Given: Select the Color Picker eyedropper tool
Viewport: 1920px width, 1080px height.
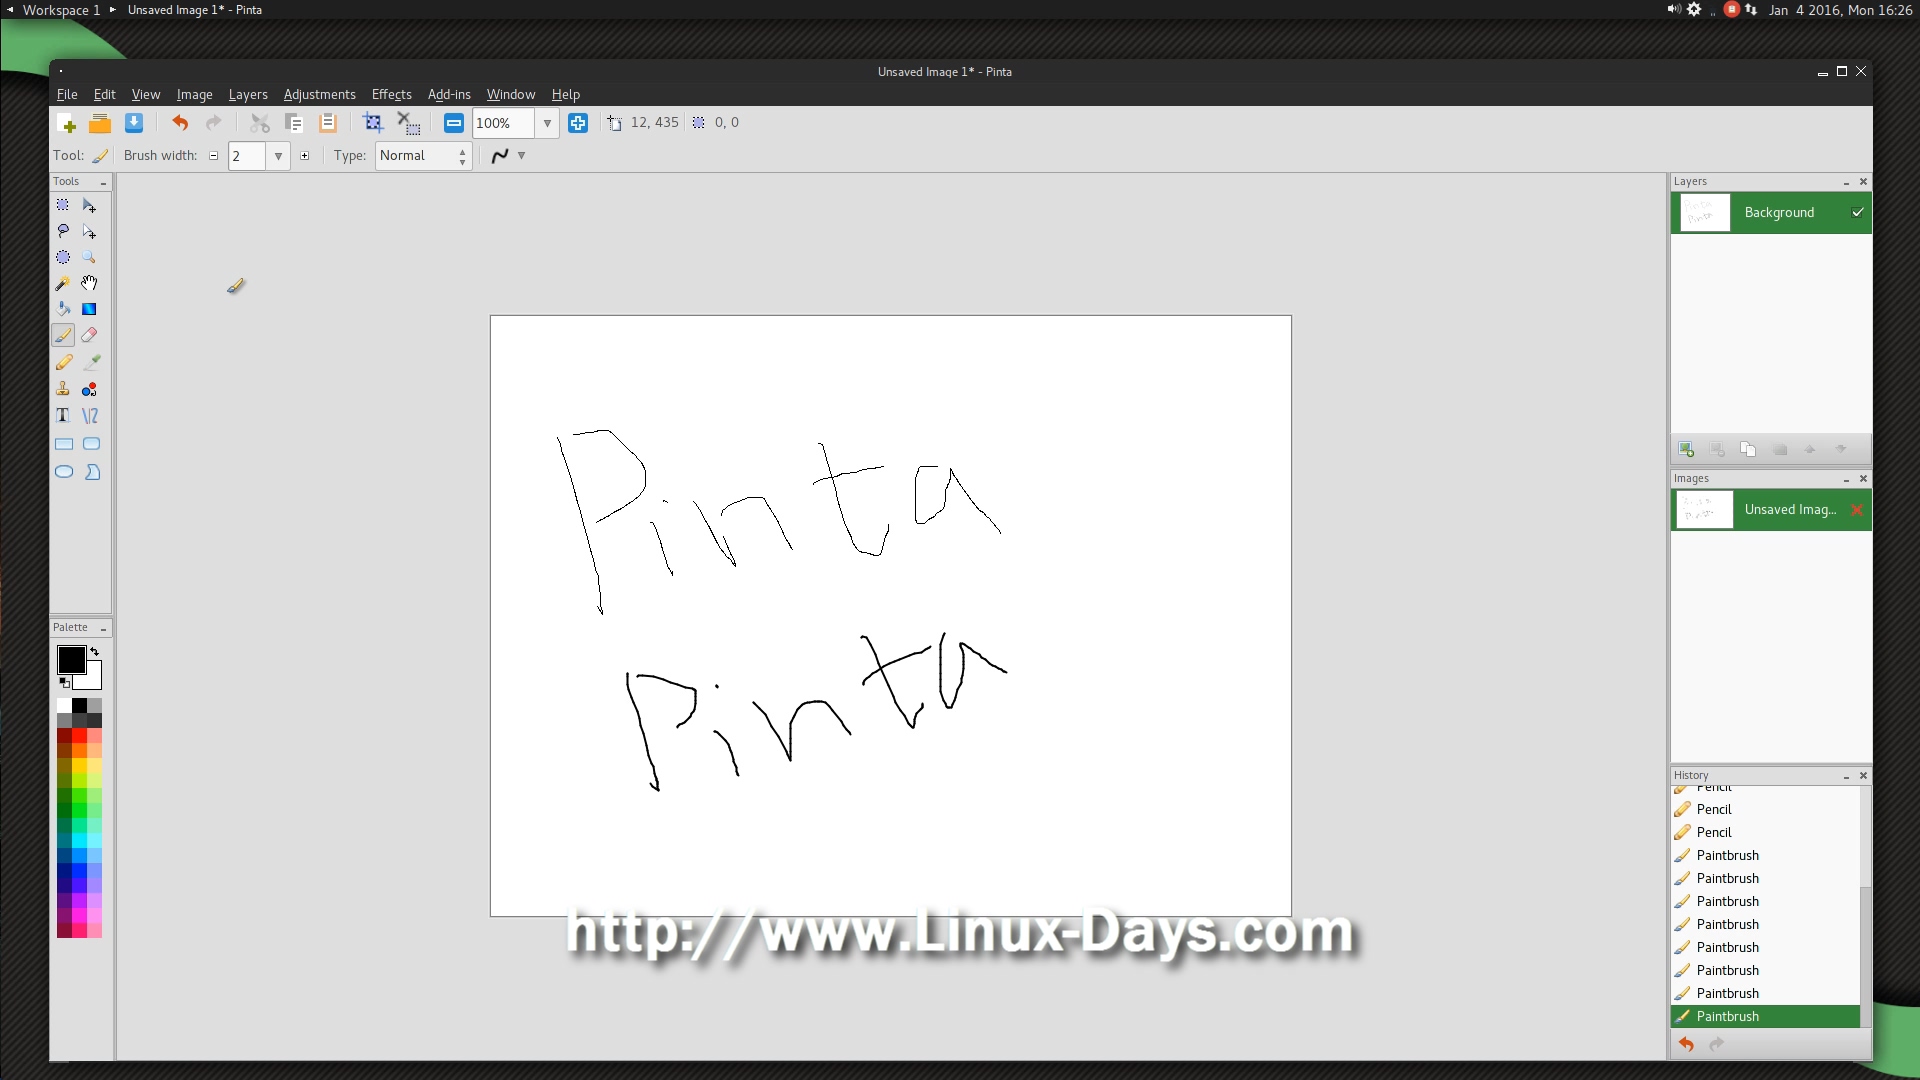Looking at the screenshot, I should click(90, 362).
